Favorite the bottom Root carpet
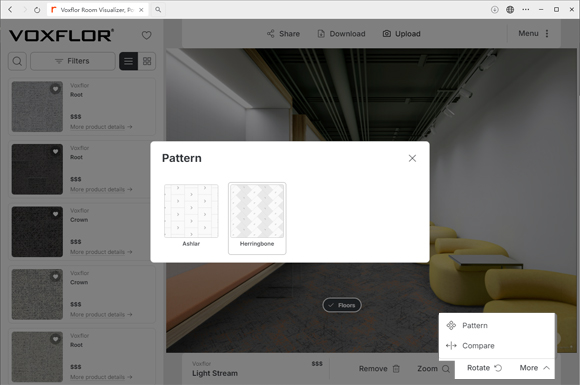This screenshot has width=580, height=385. (55, 339)
